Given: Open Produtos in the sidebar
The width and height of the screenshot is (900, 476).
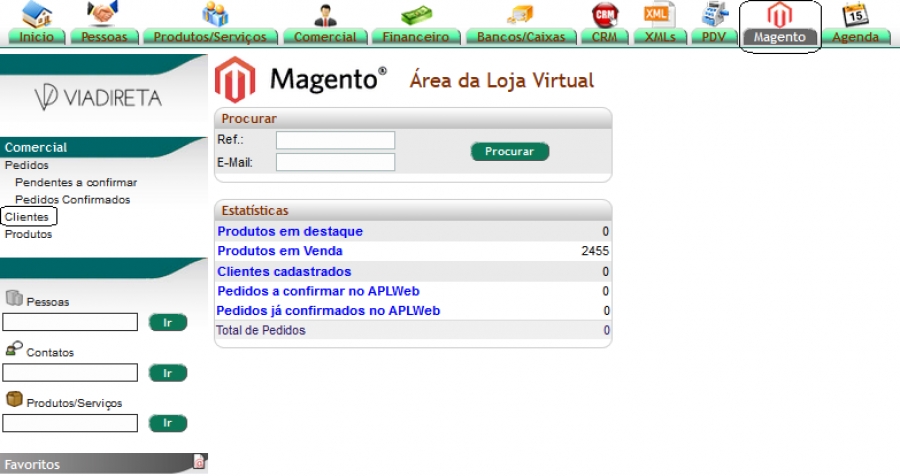Looking at the screenshot, I should [28, 234].
